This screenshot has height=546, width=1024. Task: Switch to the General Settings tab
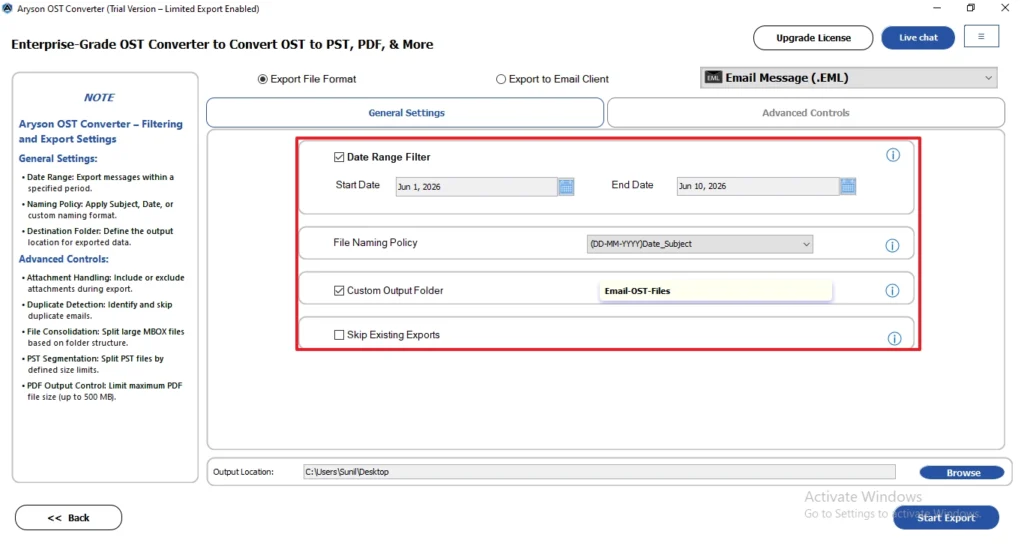405,113
